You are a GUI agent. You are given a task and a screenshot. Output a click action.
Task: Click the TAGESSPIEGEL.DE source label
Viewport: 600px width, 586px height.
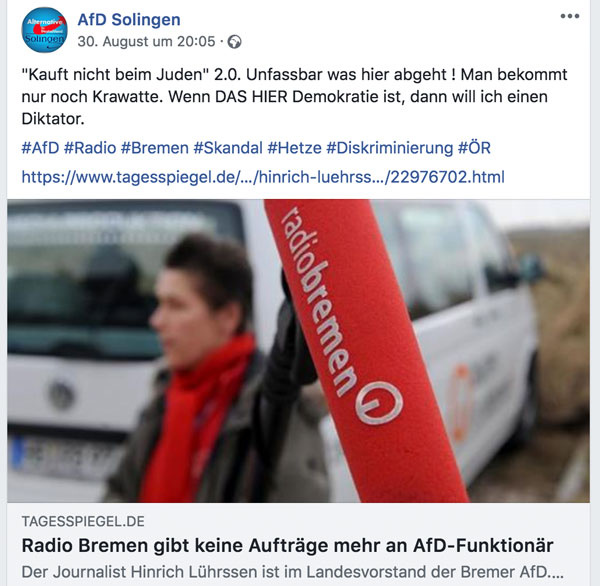tap(83, 522)
